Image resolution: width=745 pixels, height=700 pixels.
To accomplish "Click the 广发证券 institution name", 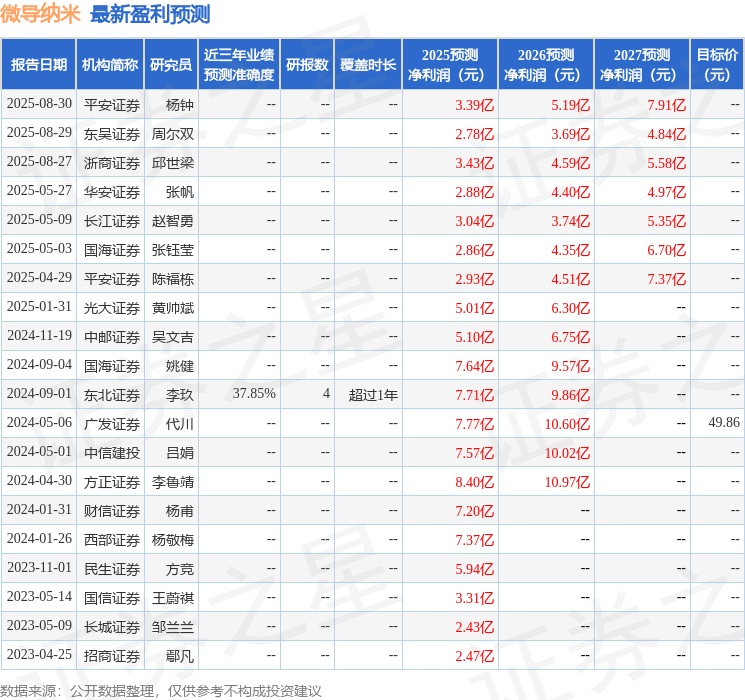I will (x=112, y=423).
